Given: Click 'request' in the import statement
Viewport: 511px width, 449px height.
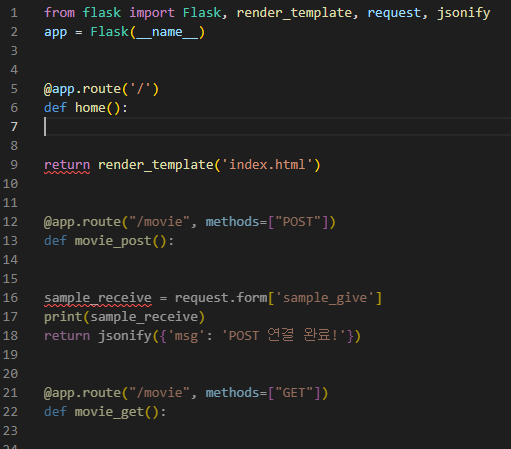Looking at the screenshot, I should click(394, 14).
